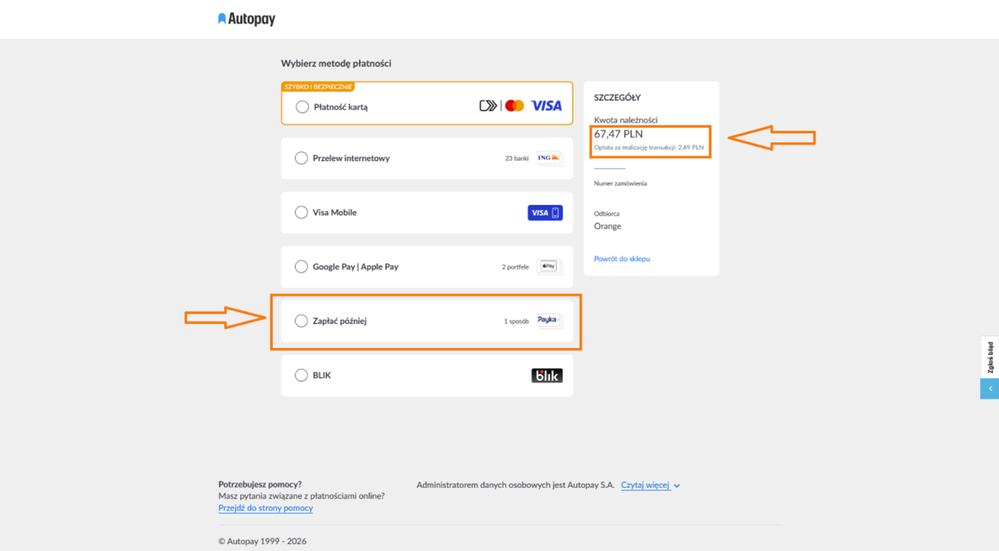Select Zapłać później radio button
999x551 pixels.
click(x=301, y=320)
